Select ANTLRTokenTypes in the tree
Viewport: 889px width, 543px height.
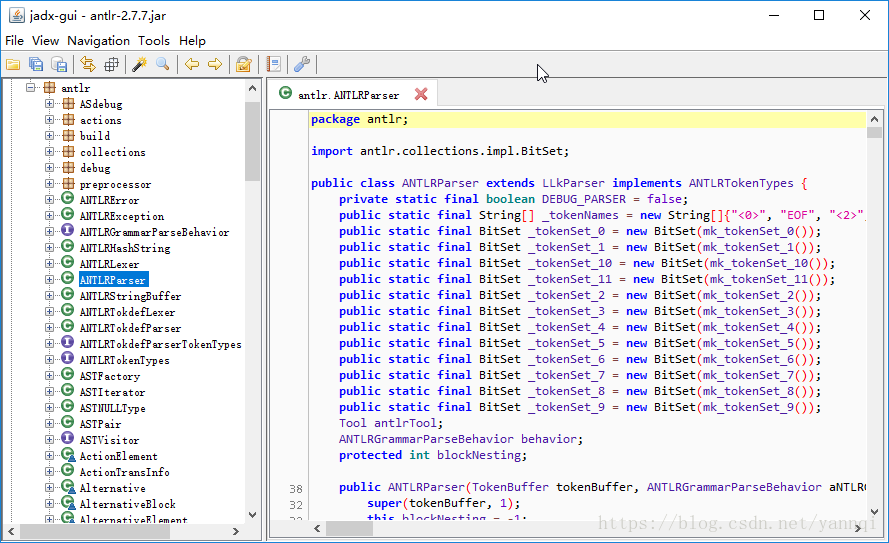[124, 360]
